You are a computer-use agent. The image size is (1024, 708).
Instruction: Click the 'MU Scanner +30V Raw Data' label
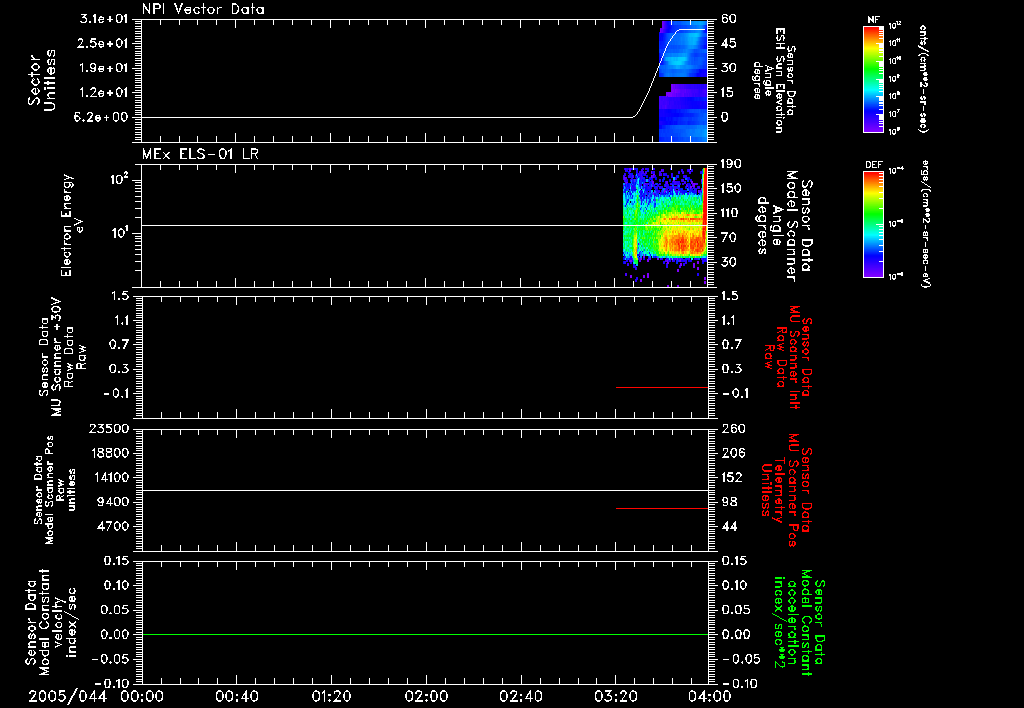pyautogui.click(x=62, y=357)
